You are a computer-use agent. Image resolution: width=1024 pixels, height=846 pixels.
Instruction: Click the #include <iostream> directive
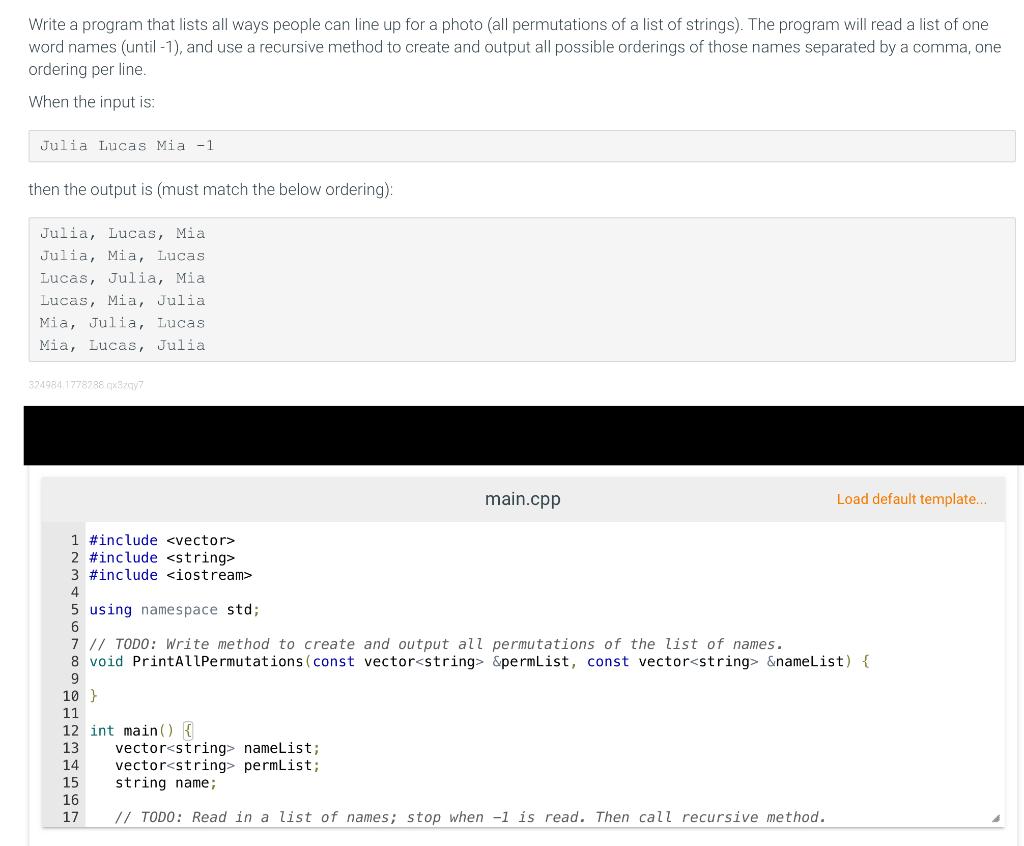tap(170, 575)
